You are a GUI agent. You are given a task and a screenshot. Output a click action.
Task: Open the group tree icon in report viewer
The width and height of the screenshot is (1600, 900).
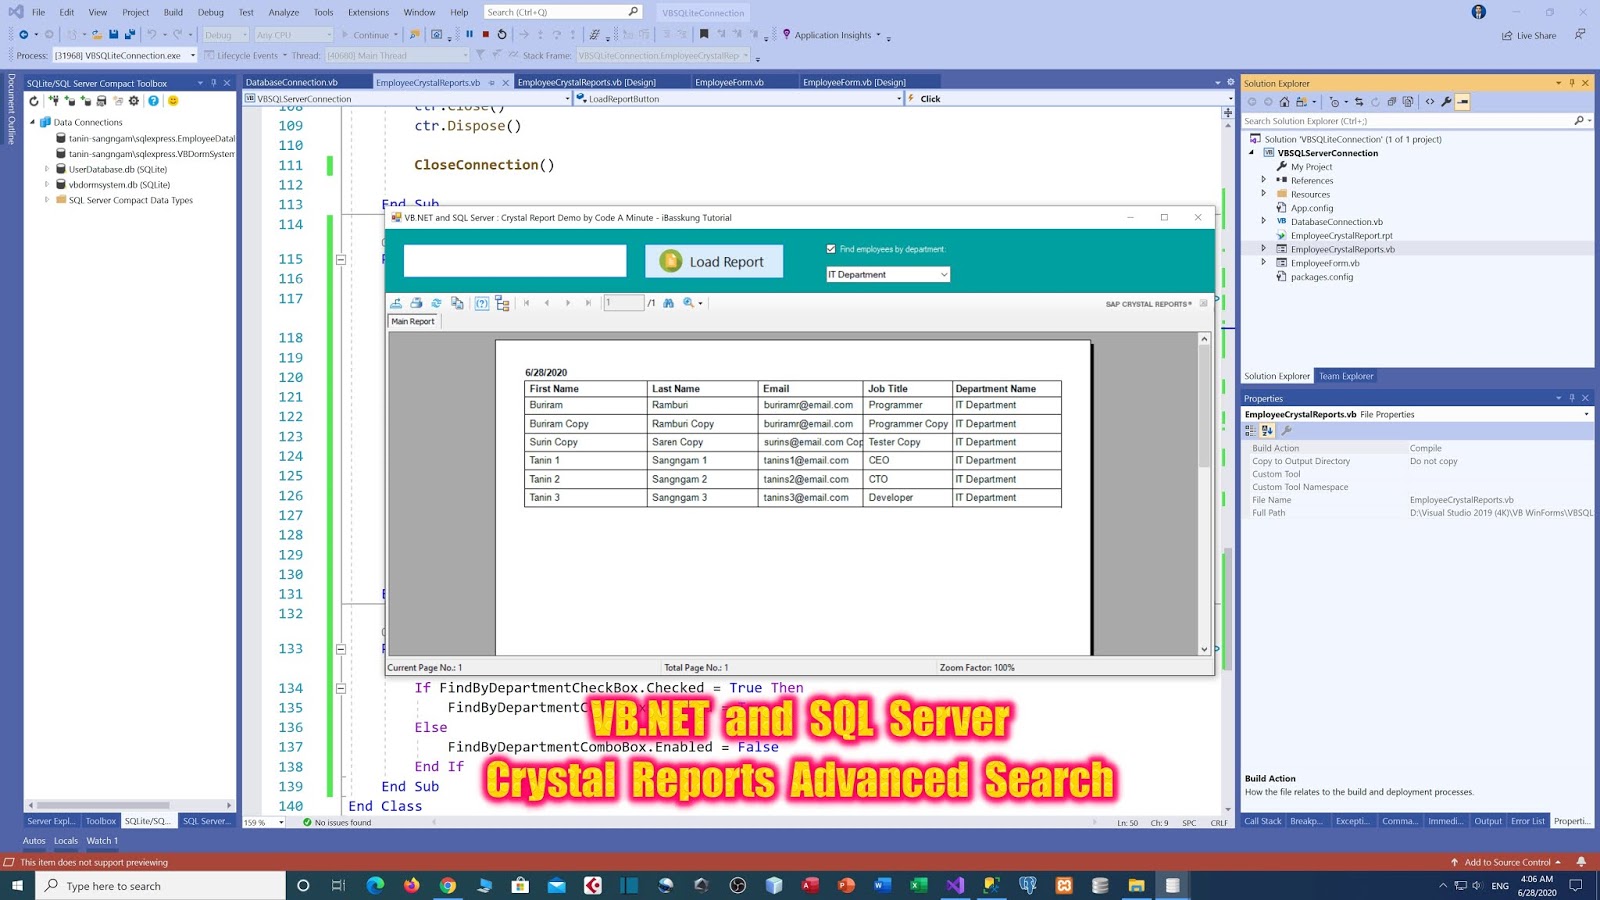(x=503, y=304)
